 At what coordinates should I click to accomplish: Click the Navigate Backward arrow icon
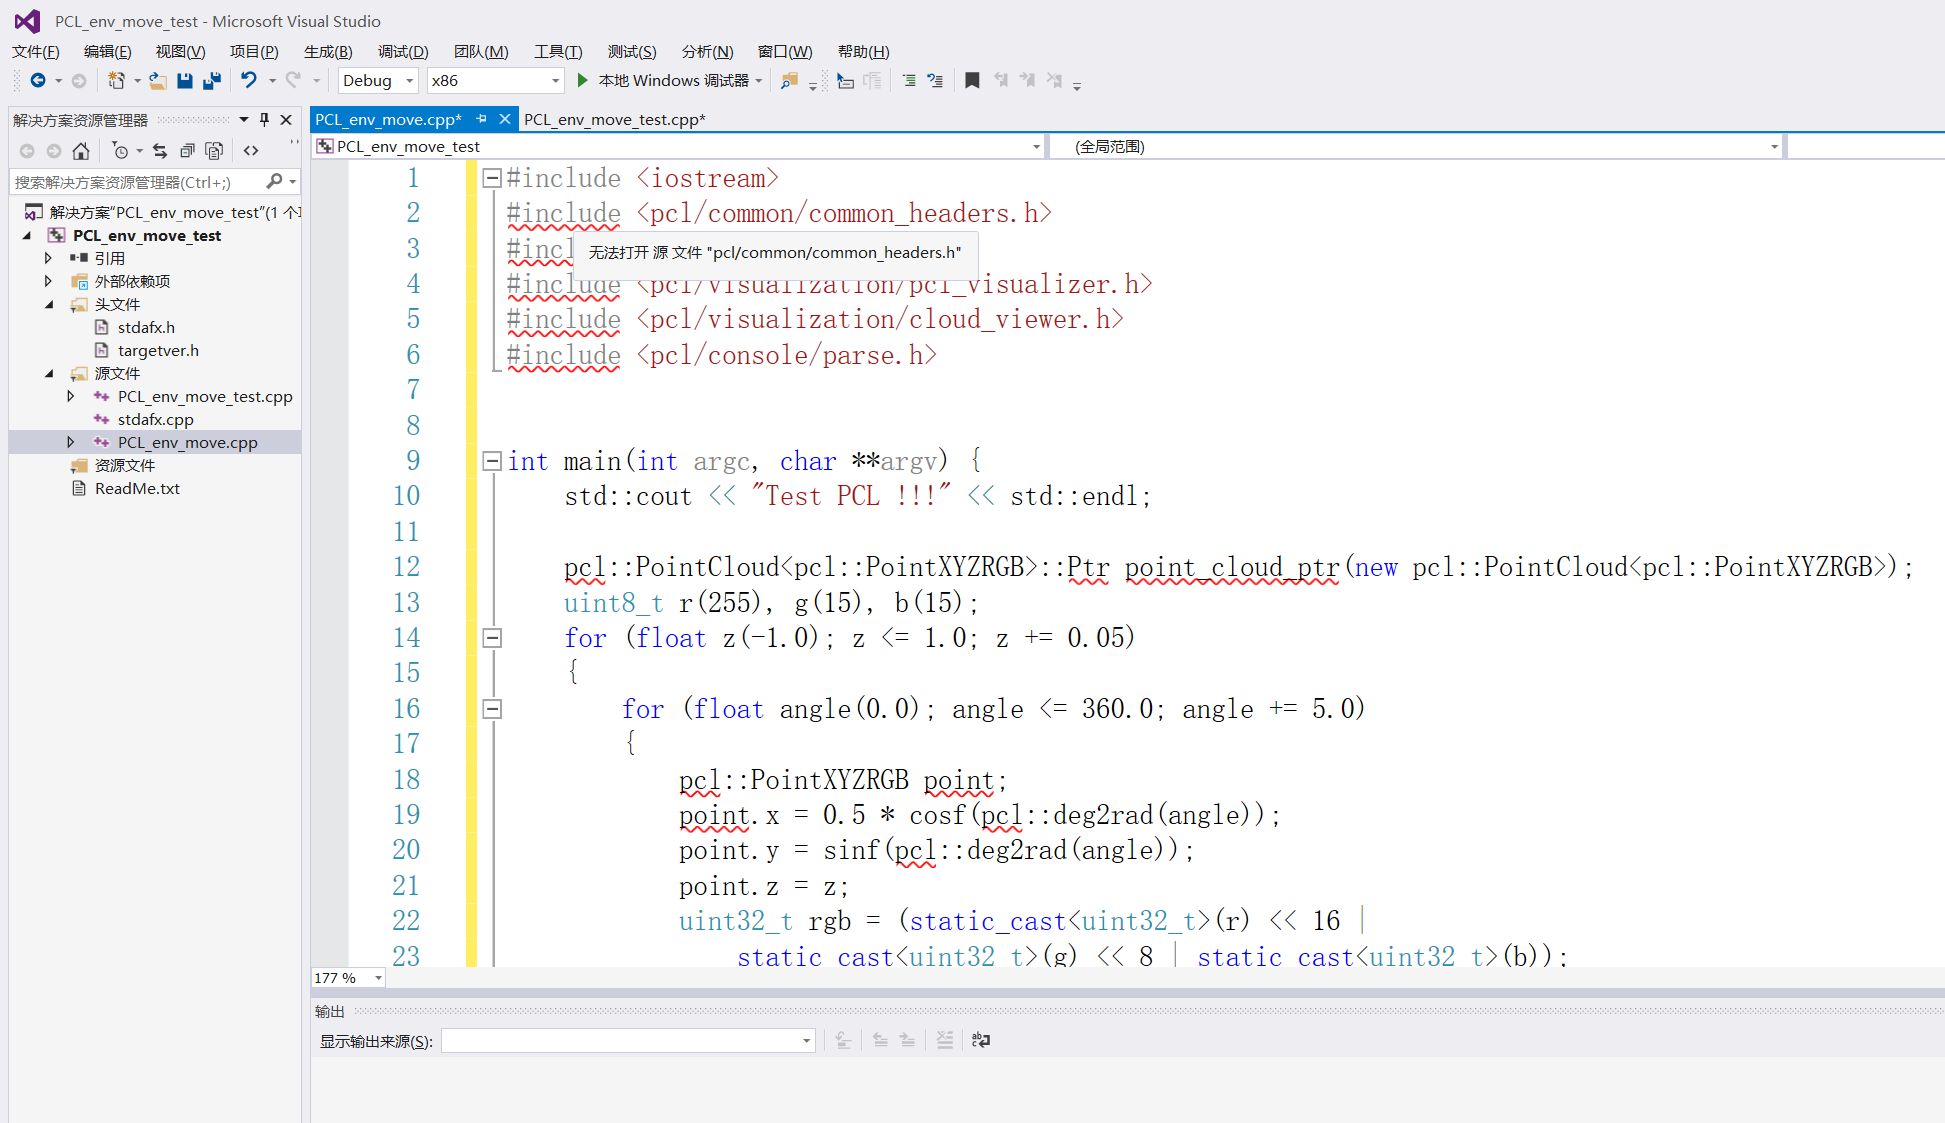tap(38, 80)
